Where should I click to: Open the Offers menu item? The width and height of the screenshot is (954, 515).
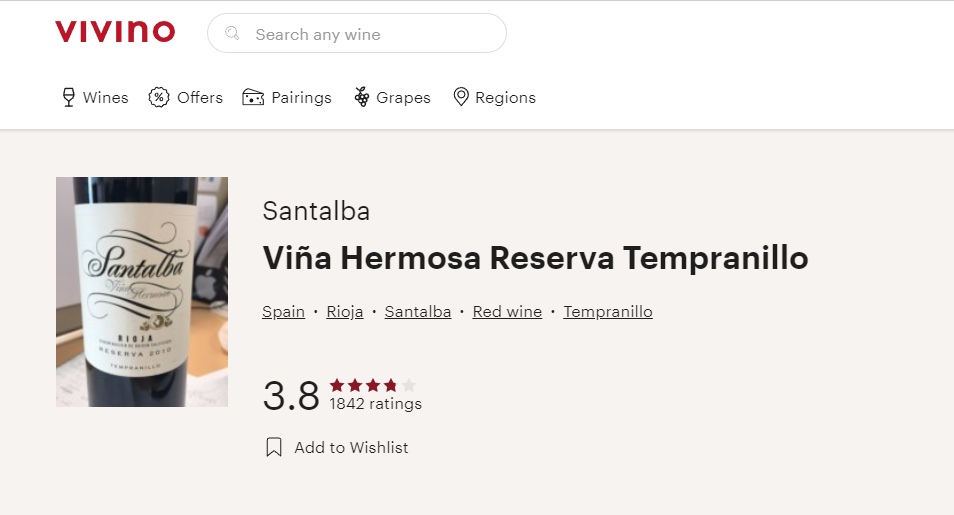tap(199, 98)
